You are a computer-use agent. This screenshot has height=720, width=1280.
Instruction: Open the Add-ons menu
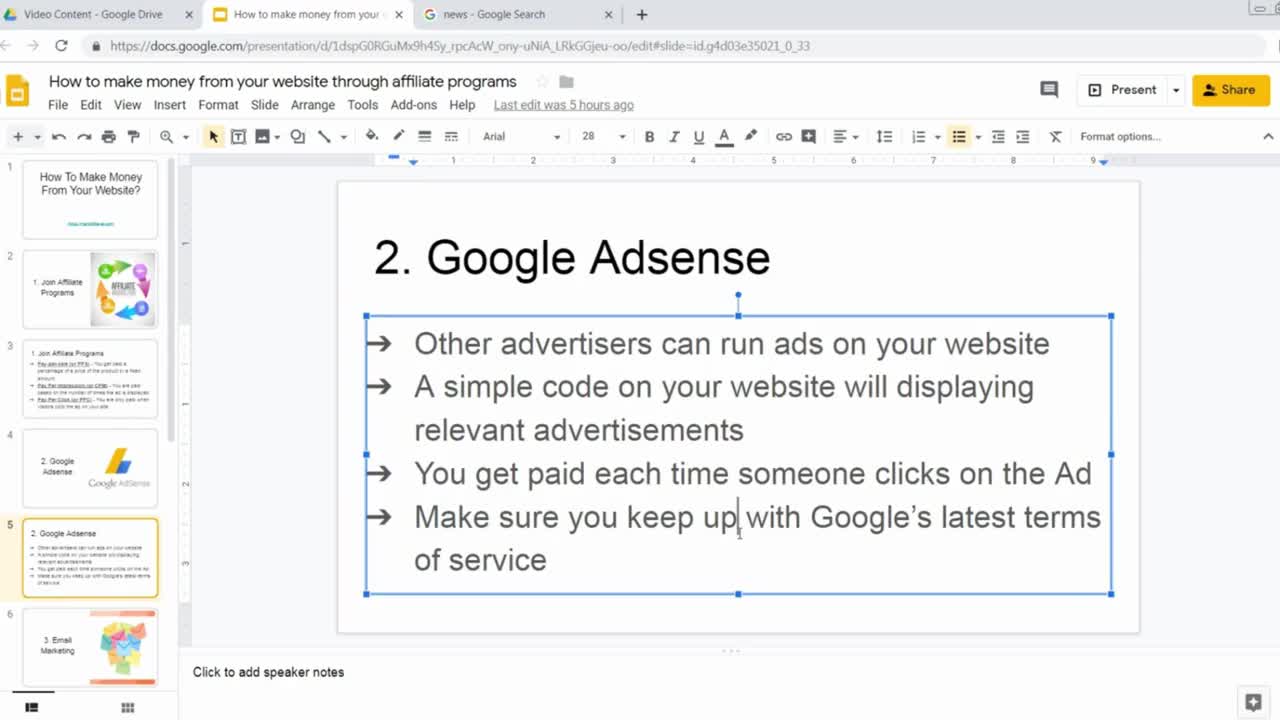(x=413, y=105)
